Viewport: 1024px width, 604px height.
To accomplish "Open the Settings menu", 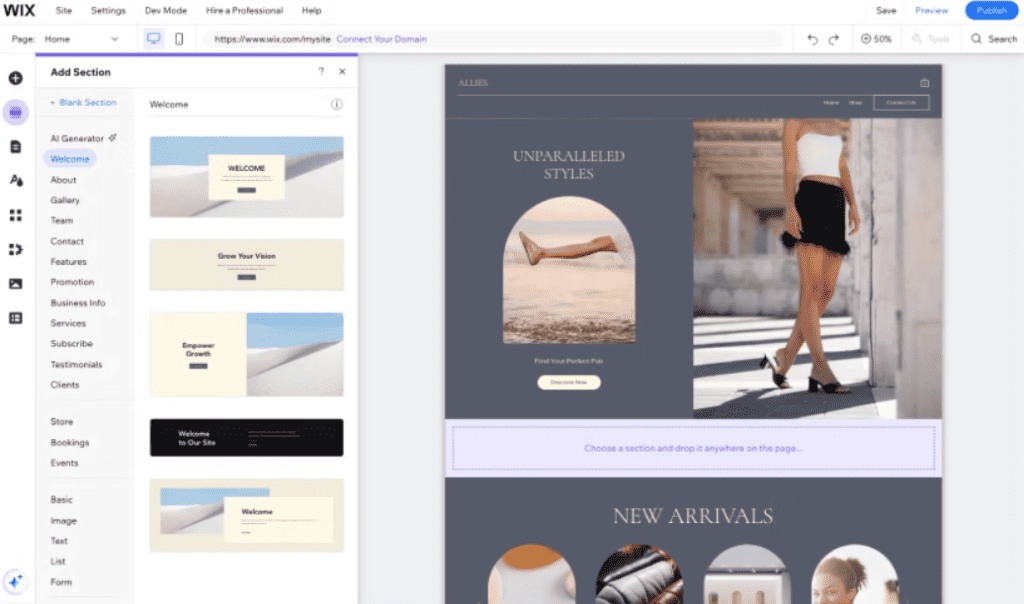I will coord(108,10).
